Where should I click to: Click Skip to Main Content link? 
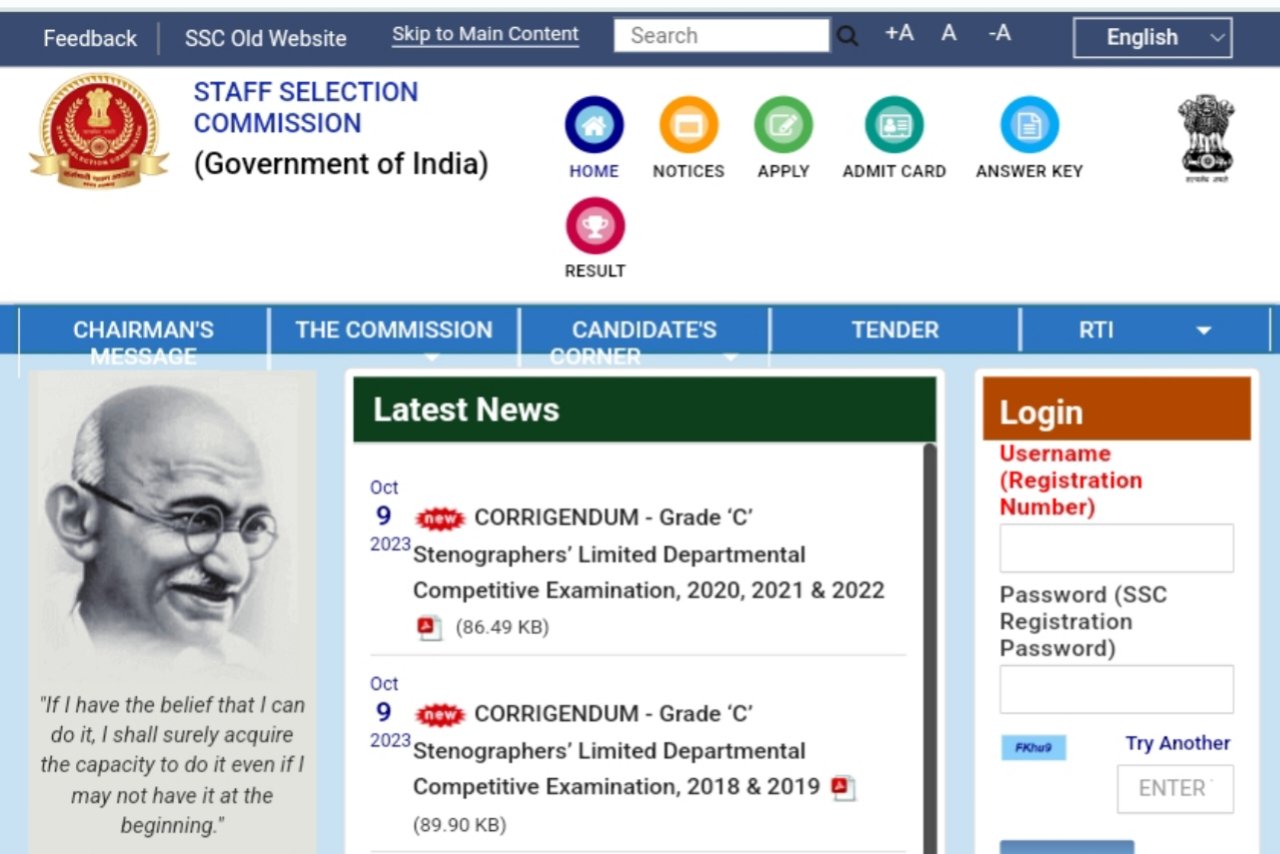point(485,34)
